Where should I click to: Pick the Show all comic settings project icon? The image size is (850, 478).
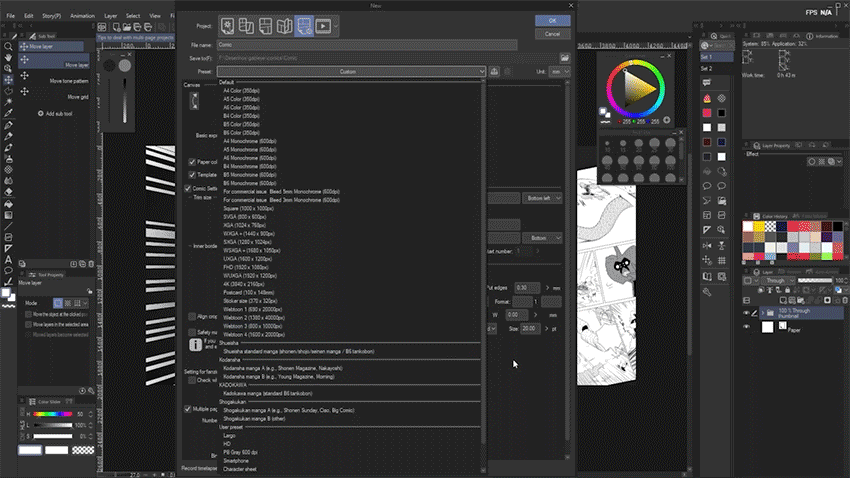tap(304, 25)
